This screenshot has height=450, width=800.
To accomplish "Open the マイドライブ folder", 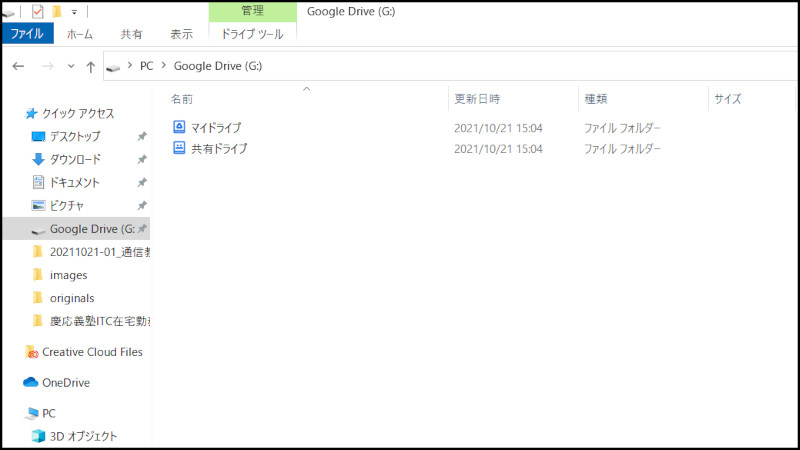I will pos(216,128).
